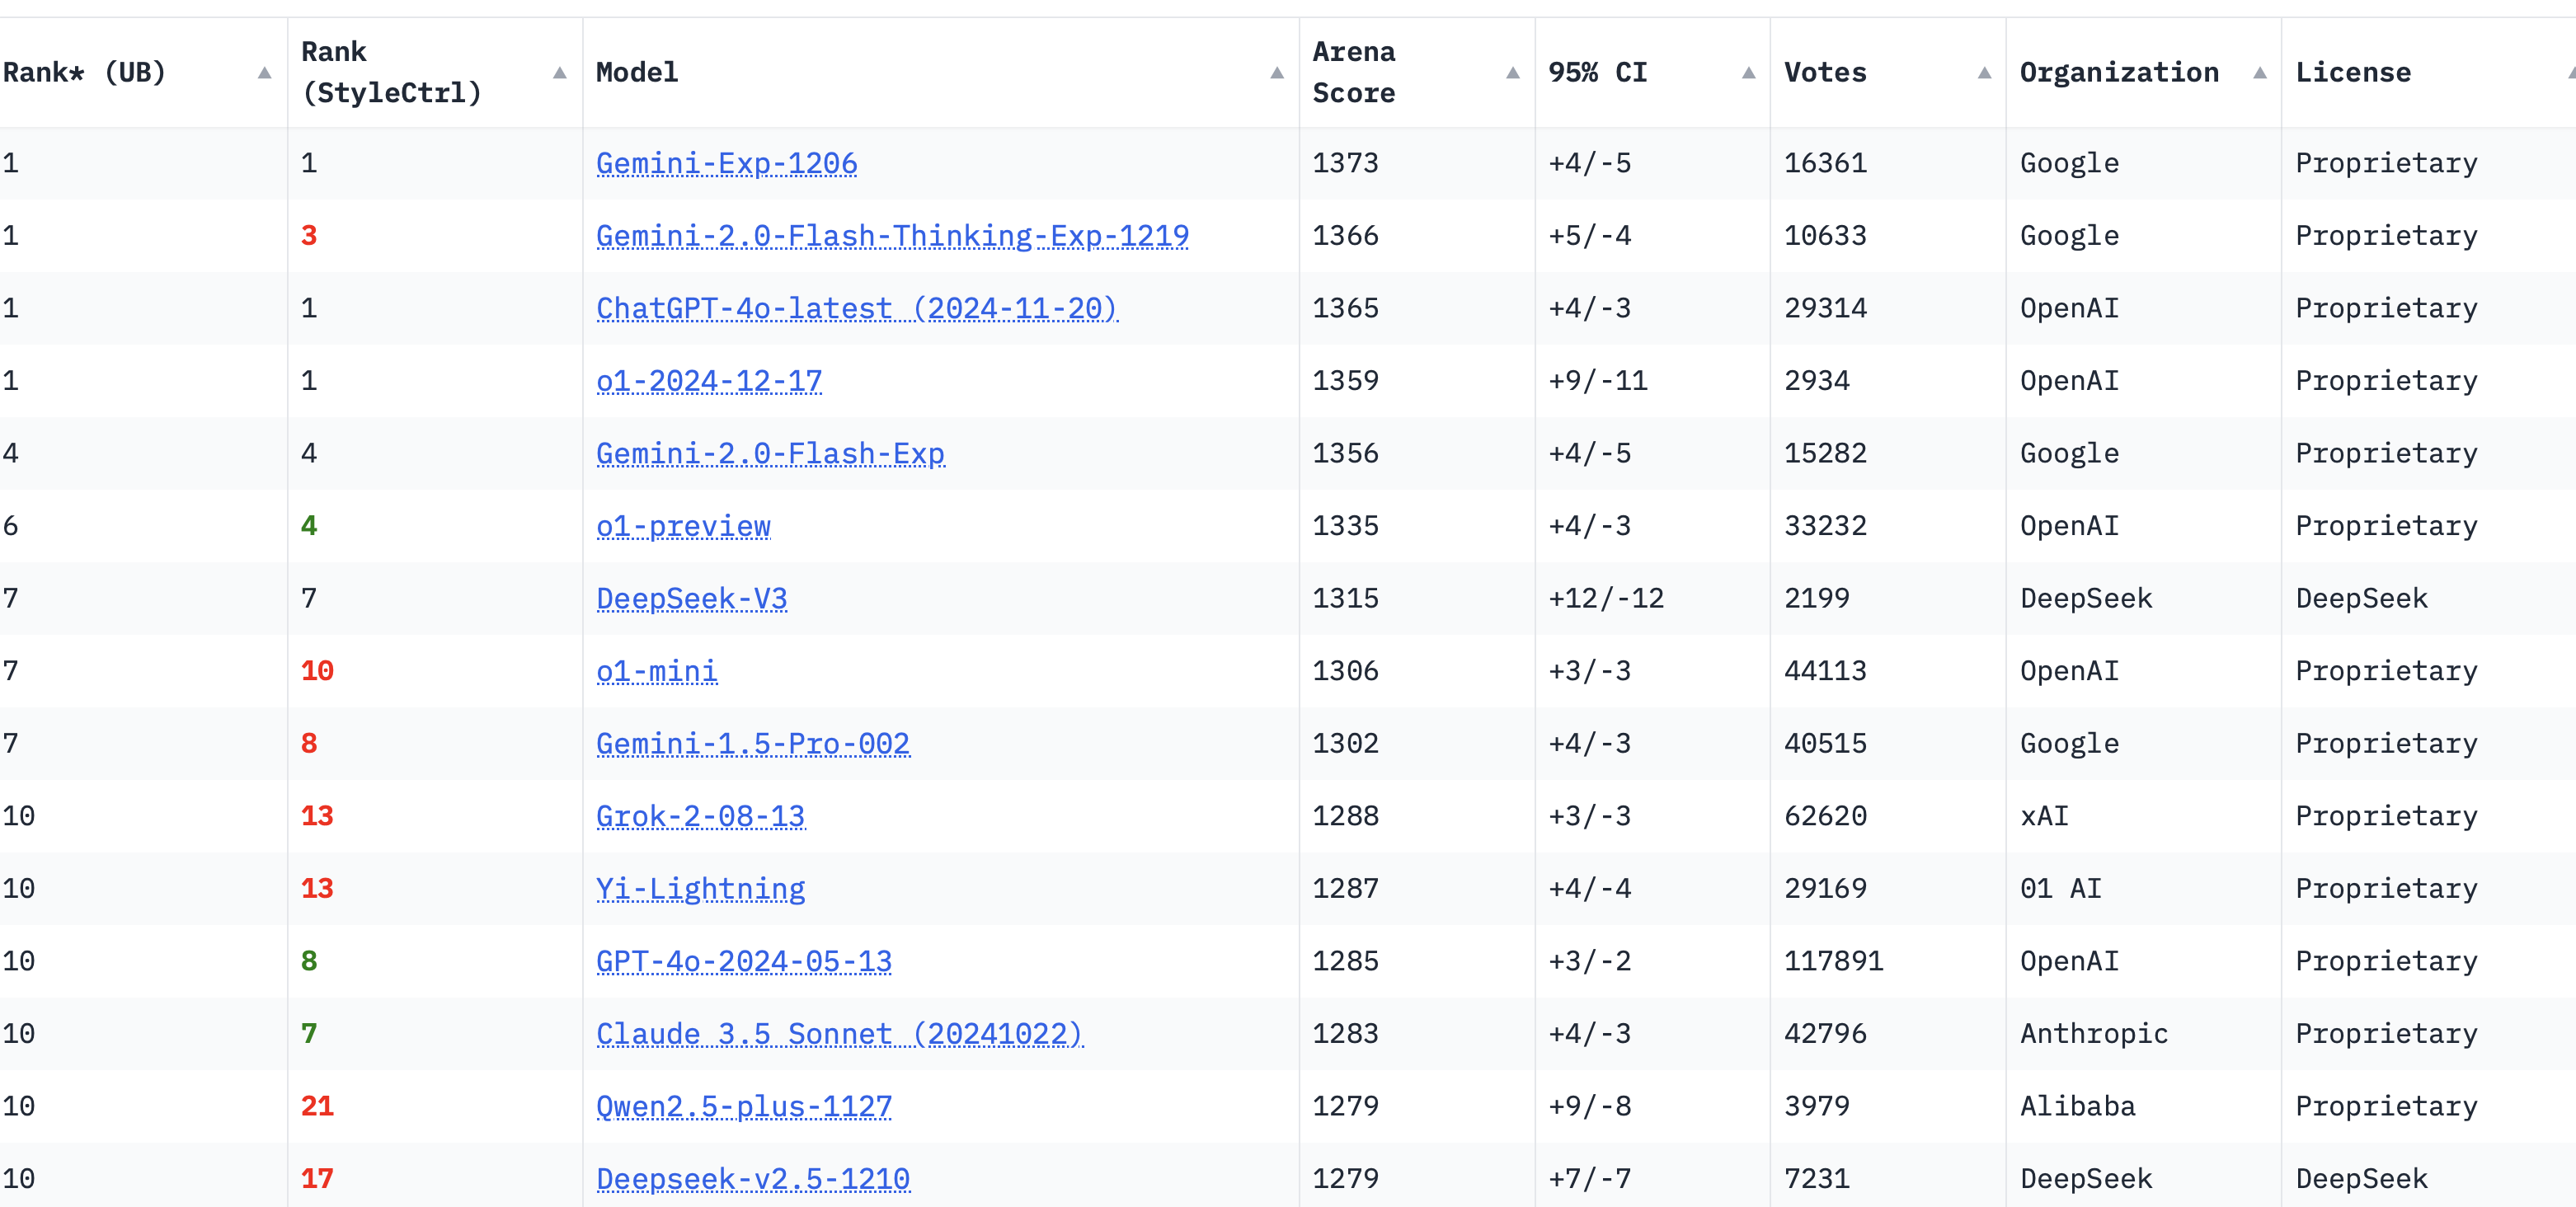Image resolution: width=2576 pixels, height=1207 pixels.
Task: Sort by Organization column arrow
Action: (2259, 73)
